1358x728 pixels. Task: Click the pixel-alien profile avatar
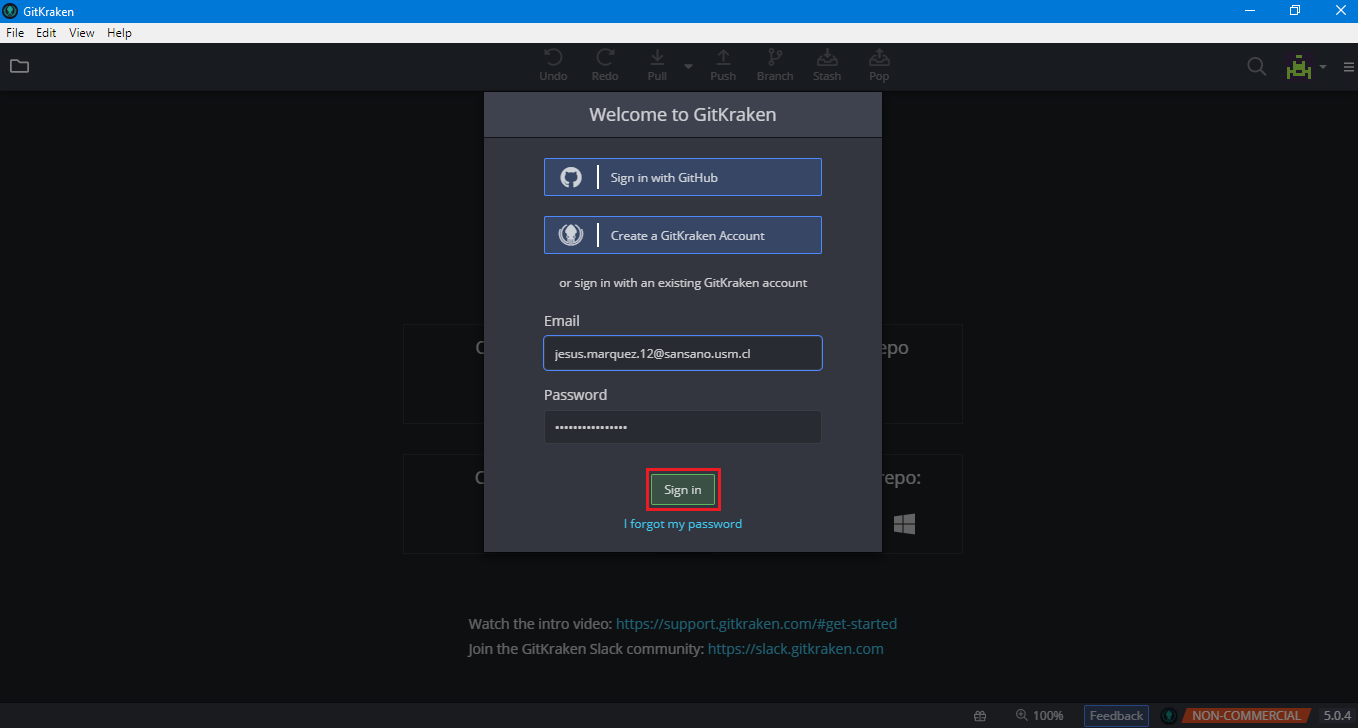click(x=1298, y=67)
